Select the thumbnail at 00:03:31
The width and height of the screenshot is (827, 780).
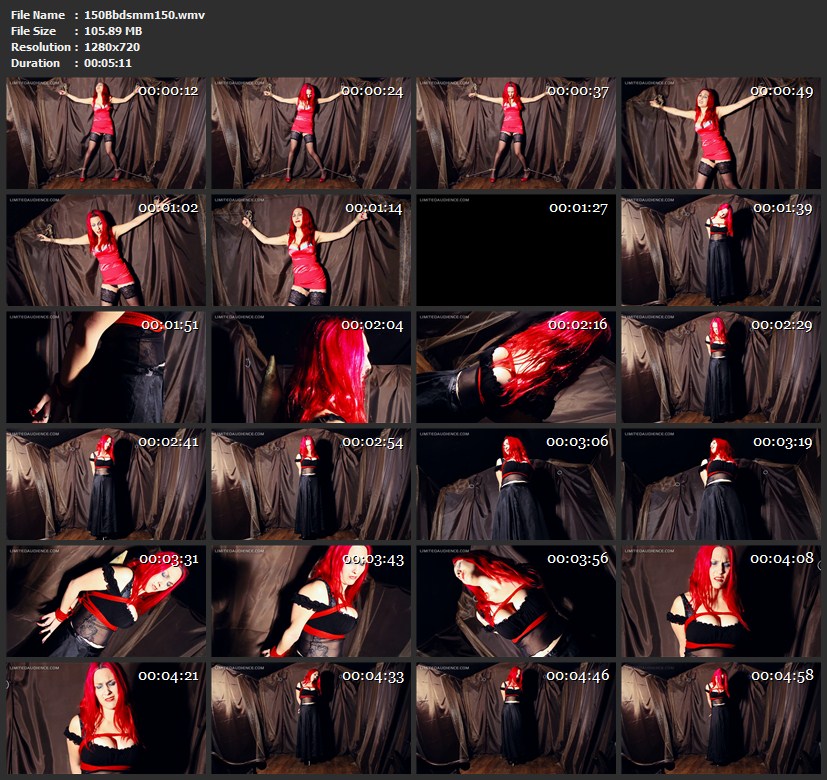[x=106, y=601]
